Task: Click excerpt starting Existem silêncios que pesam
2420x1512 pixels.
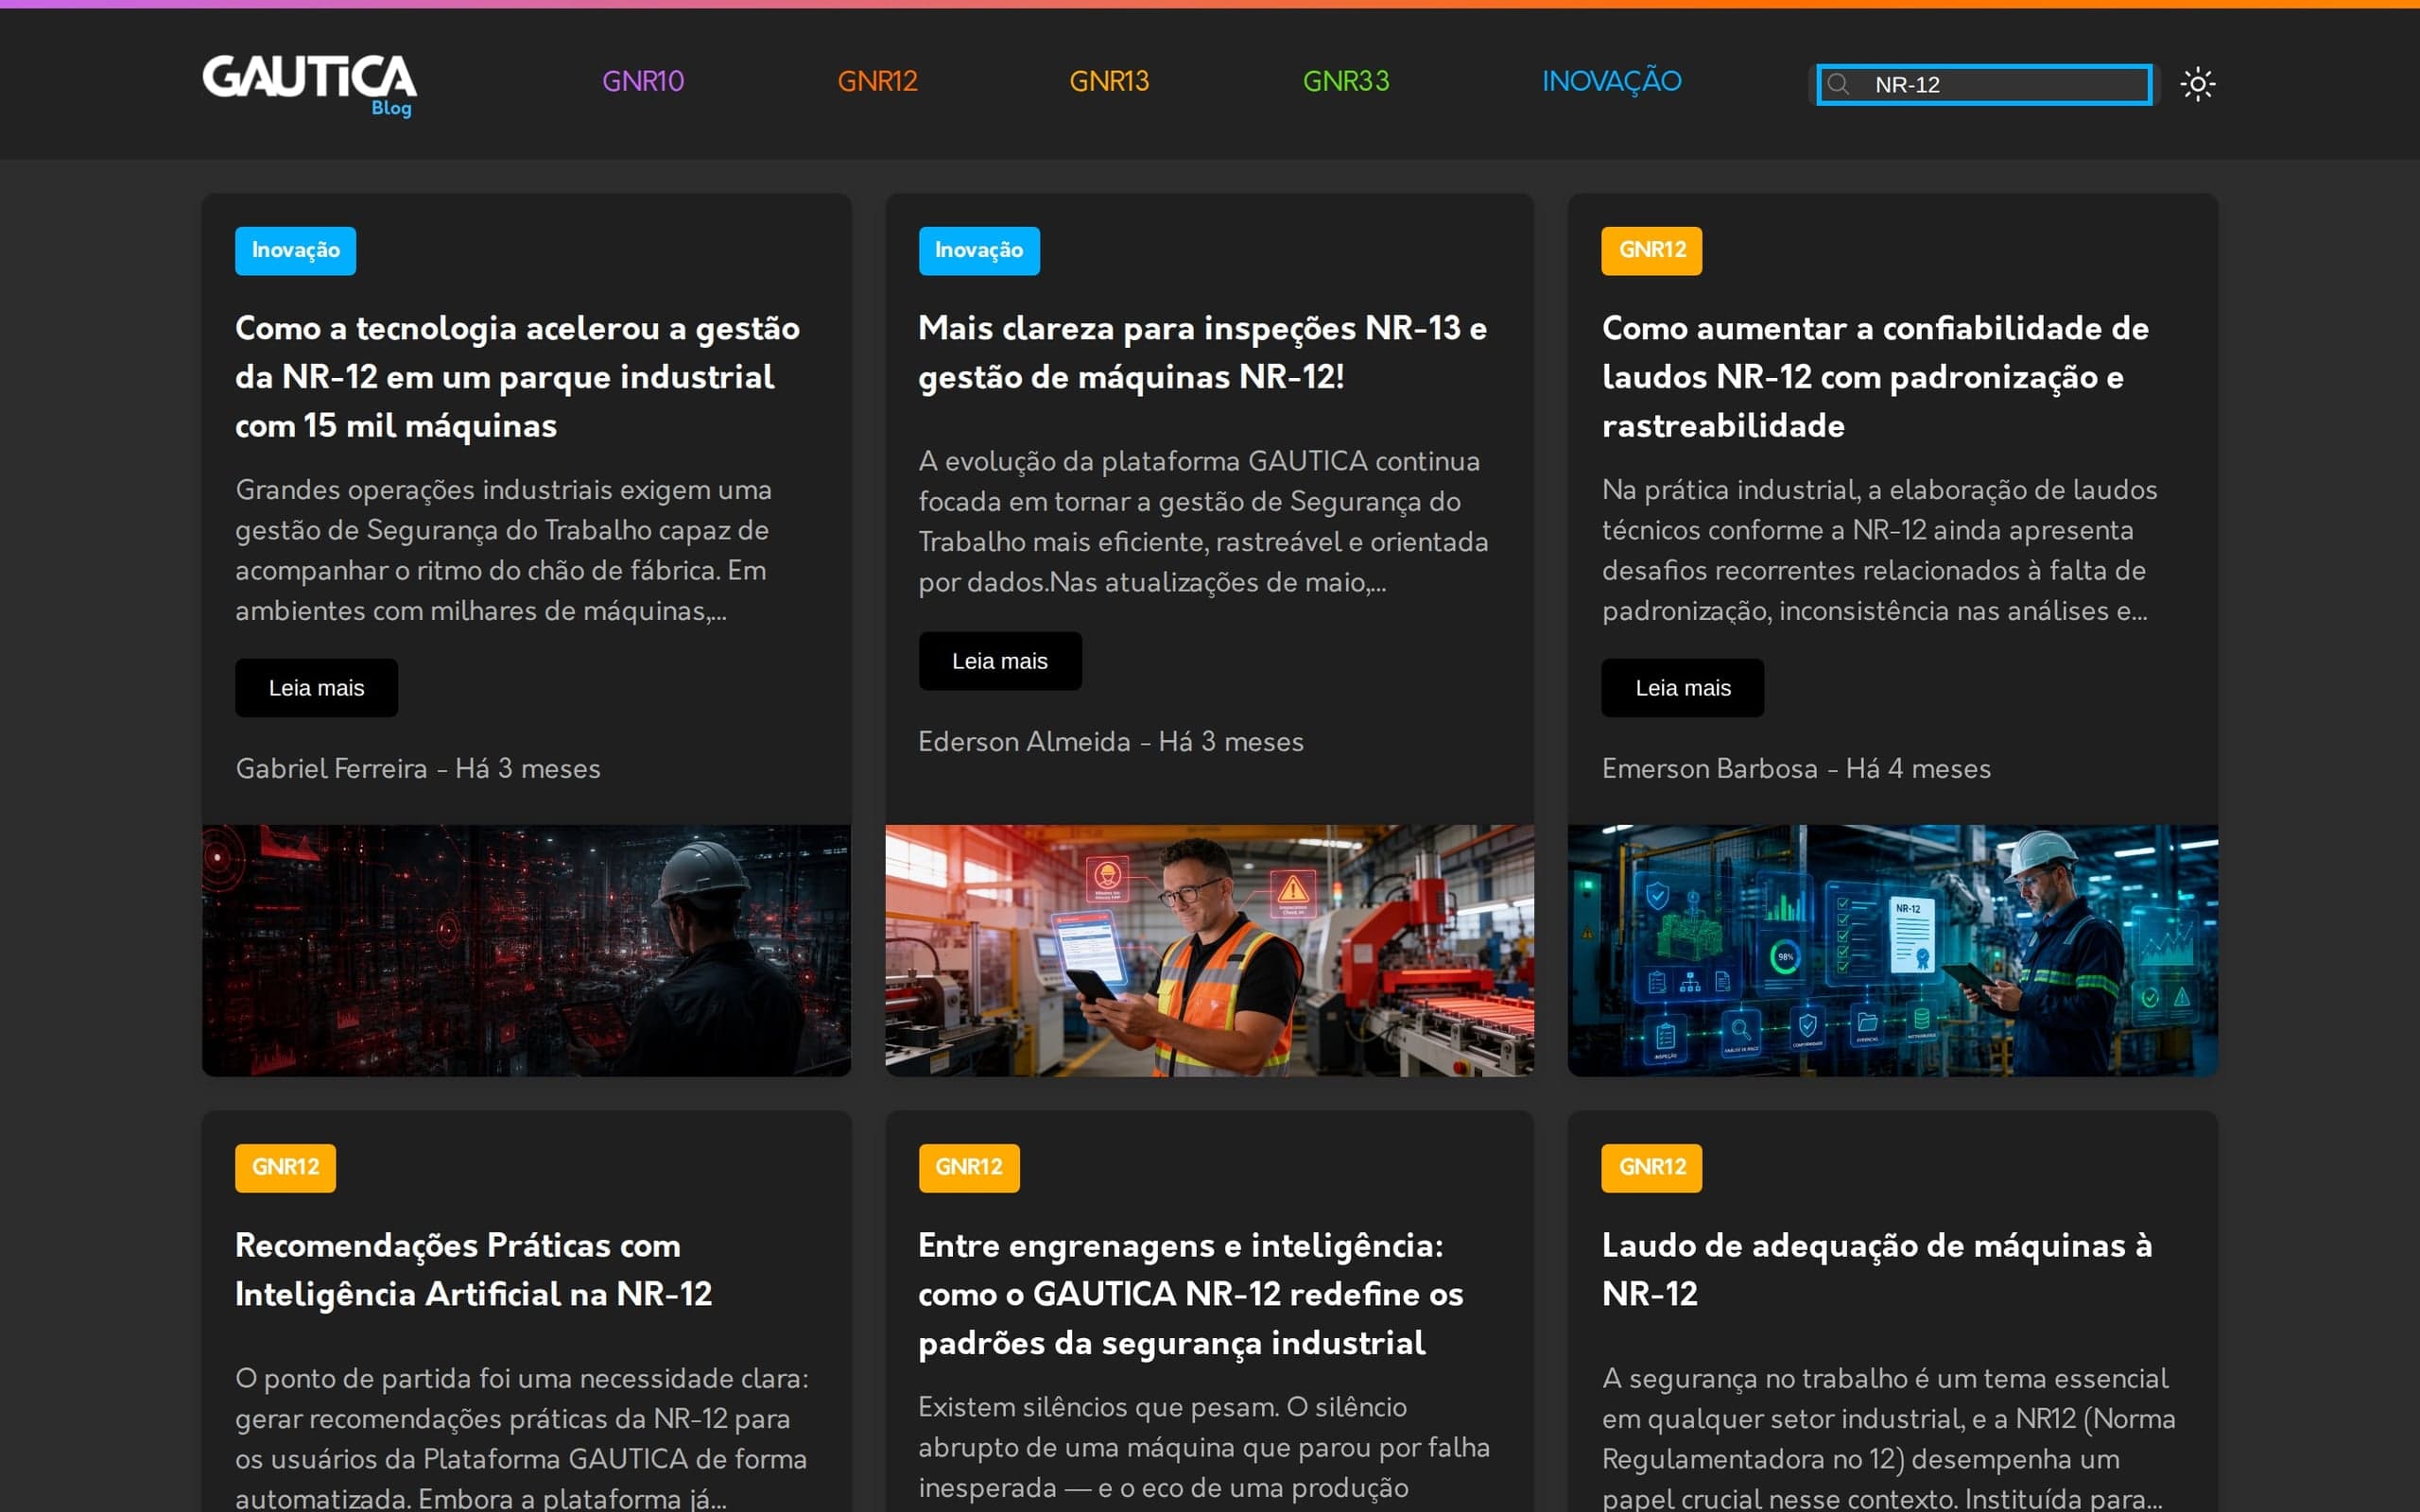Action: (x=1204, y=1447)
